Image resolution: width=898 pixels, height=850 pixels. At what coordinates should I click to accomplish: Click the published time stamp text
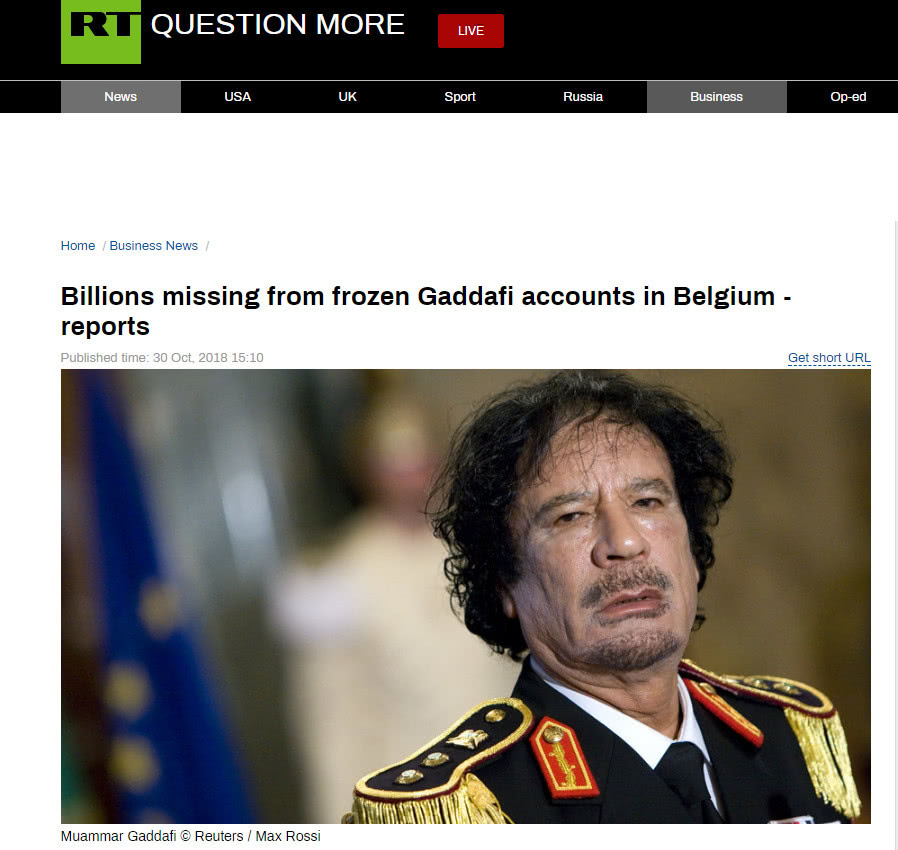(162, 358)
